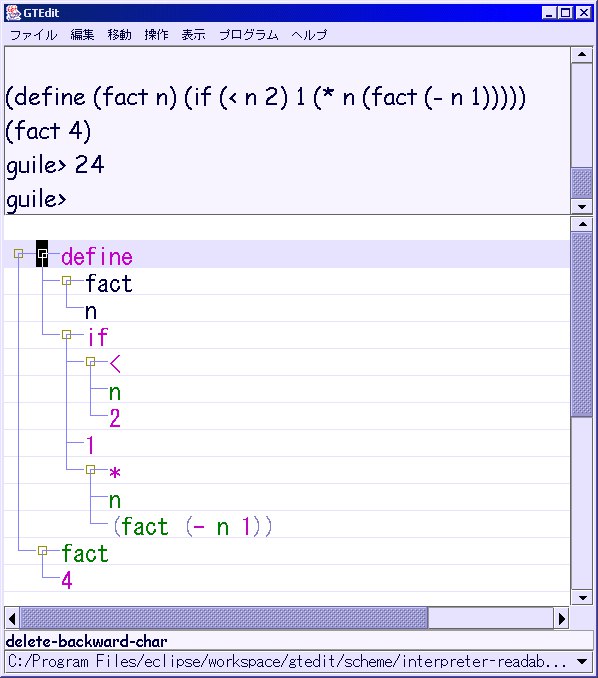Open the 表示 menu
The height and width of the screenshot is (678, 598).
click(193, 35)
